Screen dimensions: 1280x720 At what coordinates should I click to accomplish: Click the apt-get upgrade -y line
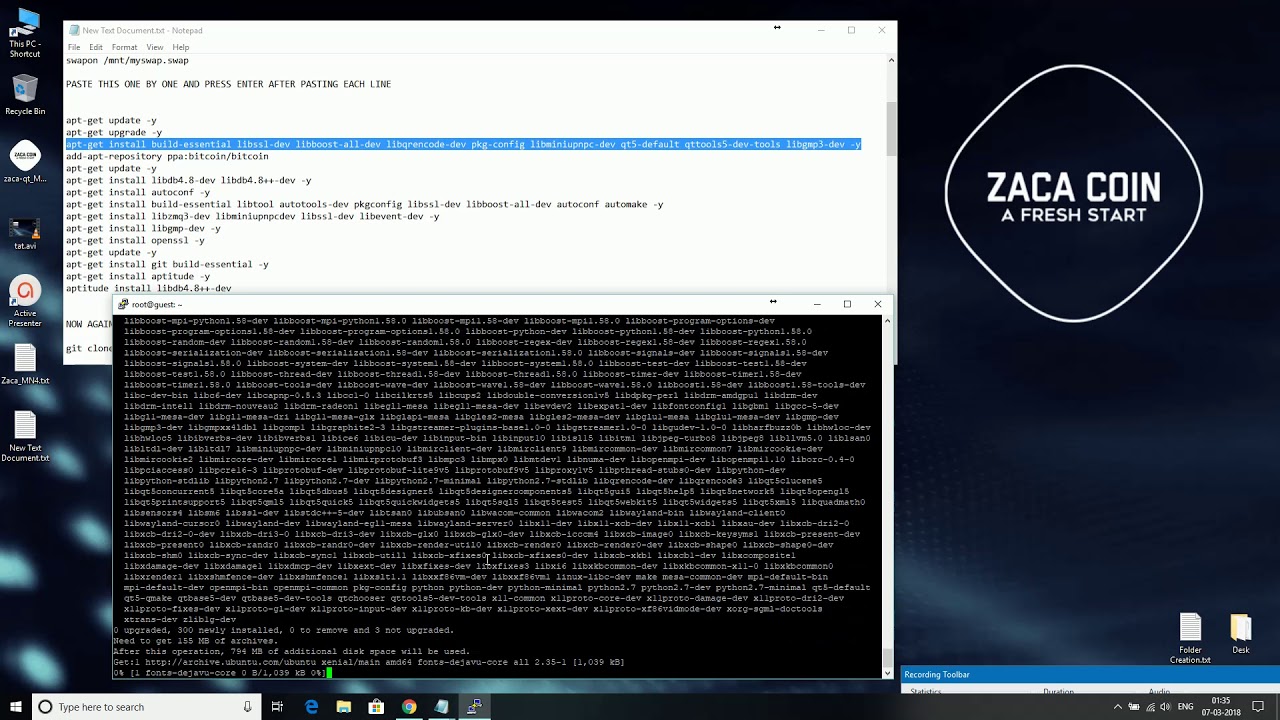click(x=114, y=132)
